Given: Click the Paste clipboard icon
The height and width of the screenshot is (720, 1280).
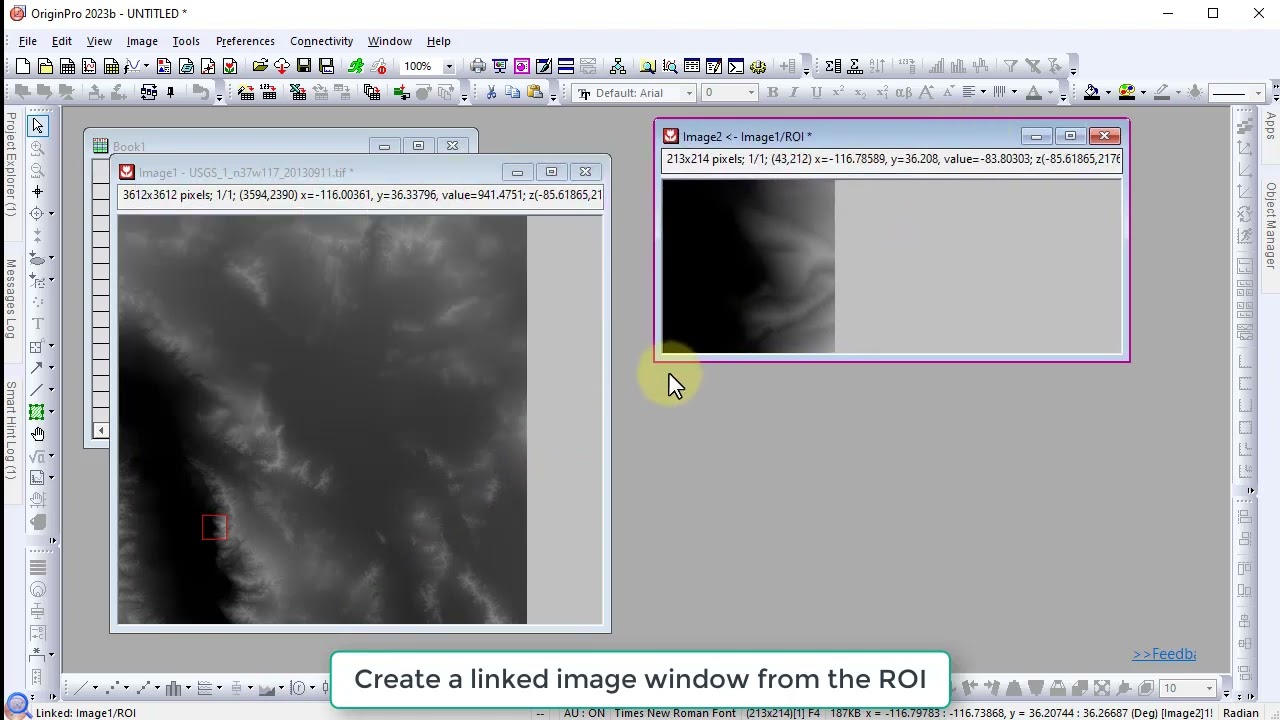Looking at the screenshot, I should 535,93.
